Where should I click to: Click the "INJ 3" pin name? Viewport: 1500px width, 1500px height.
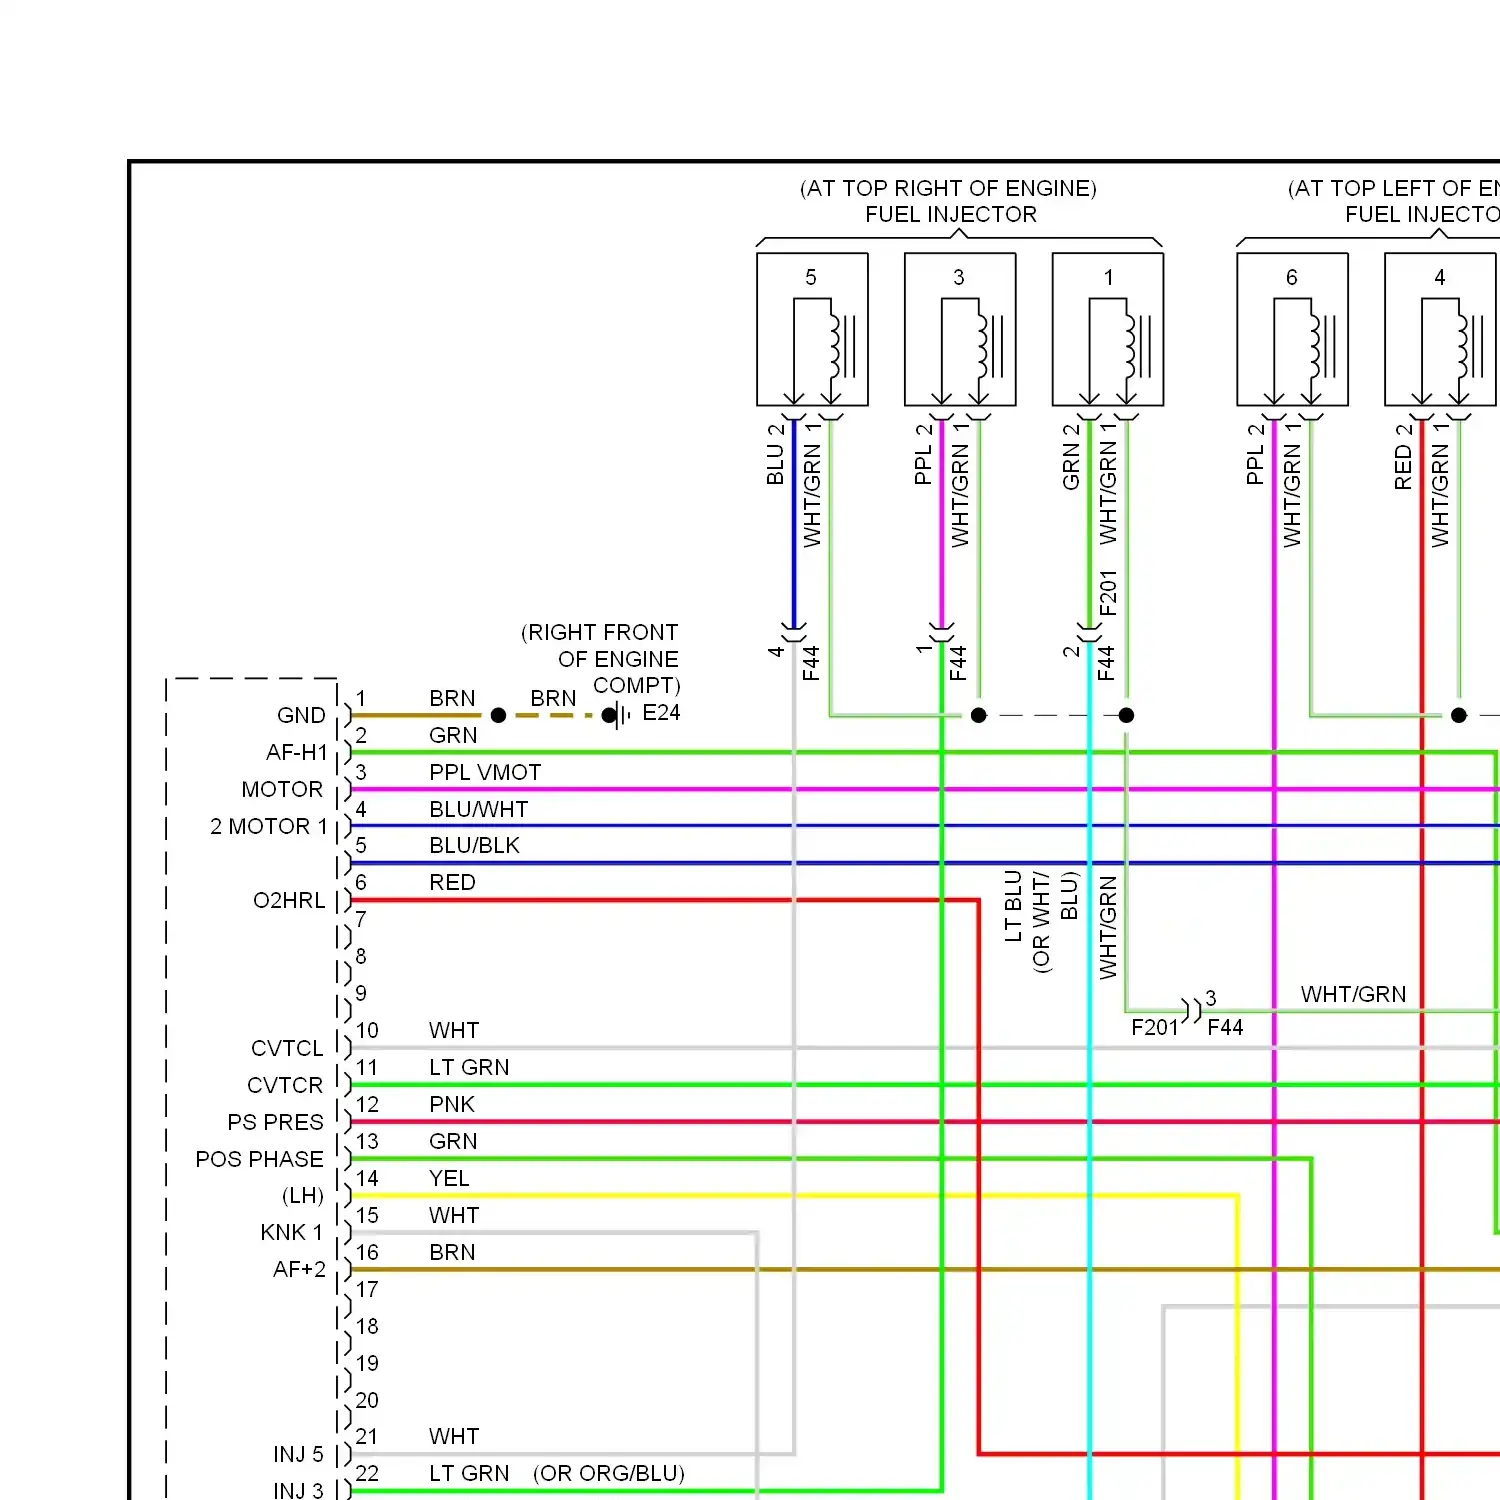pos(298,1490)
